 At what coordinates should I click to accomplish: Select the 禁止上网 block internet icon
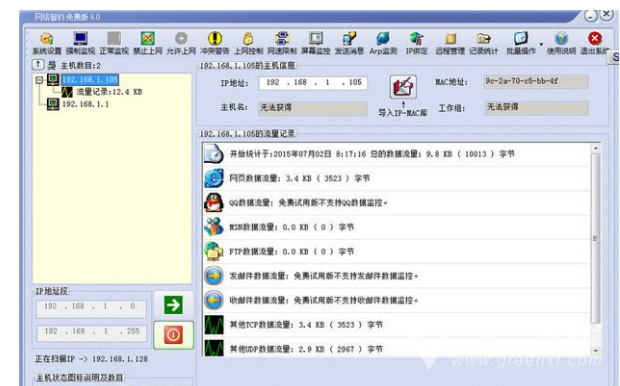point(147,43)
